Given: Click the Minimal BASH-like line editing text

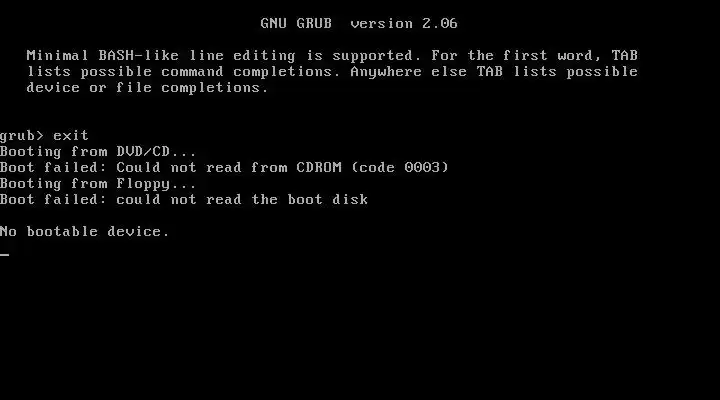Looking at the screenshot, I should (161, 56).
